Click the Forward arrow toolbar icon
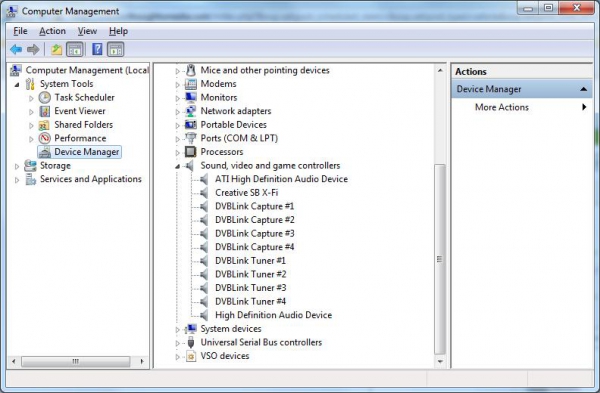Image resolution: width=600 pixels, height=393 pixels. click(x=33, y=49)
